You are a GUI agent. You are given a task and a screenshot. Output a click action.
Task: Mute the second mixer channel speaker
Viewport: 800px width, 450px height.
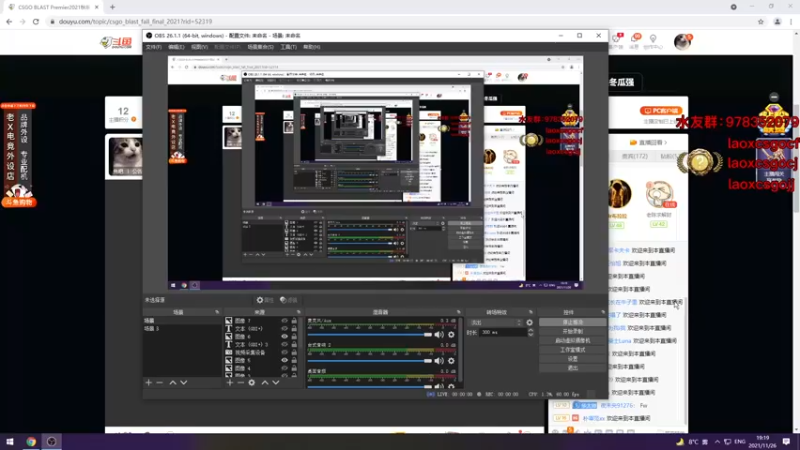(x=439, y=361)
